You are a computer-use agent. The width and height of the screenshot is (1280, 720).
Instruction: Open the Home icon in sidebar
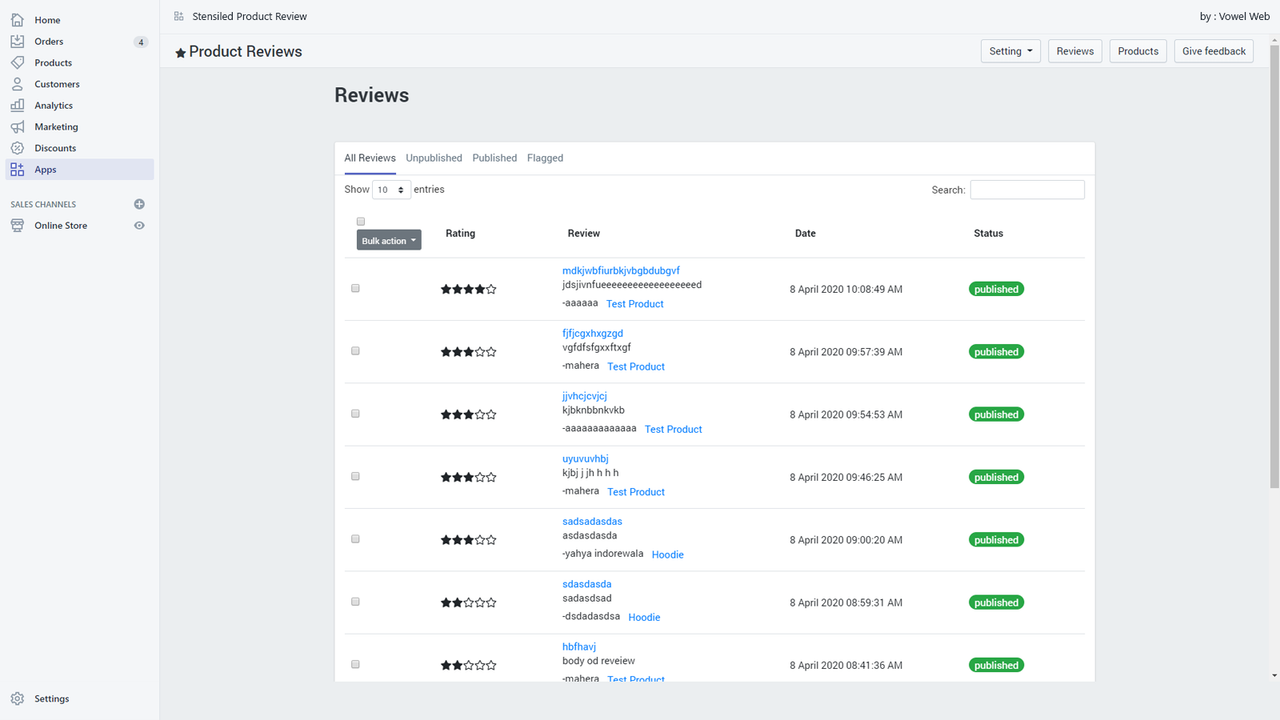pyautogui.click(x=17, y=20)
